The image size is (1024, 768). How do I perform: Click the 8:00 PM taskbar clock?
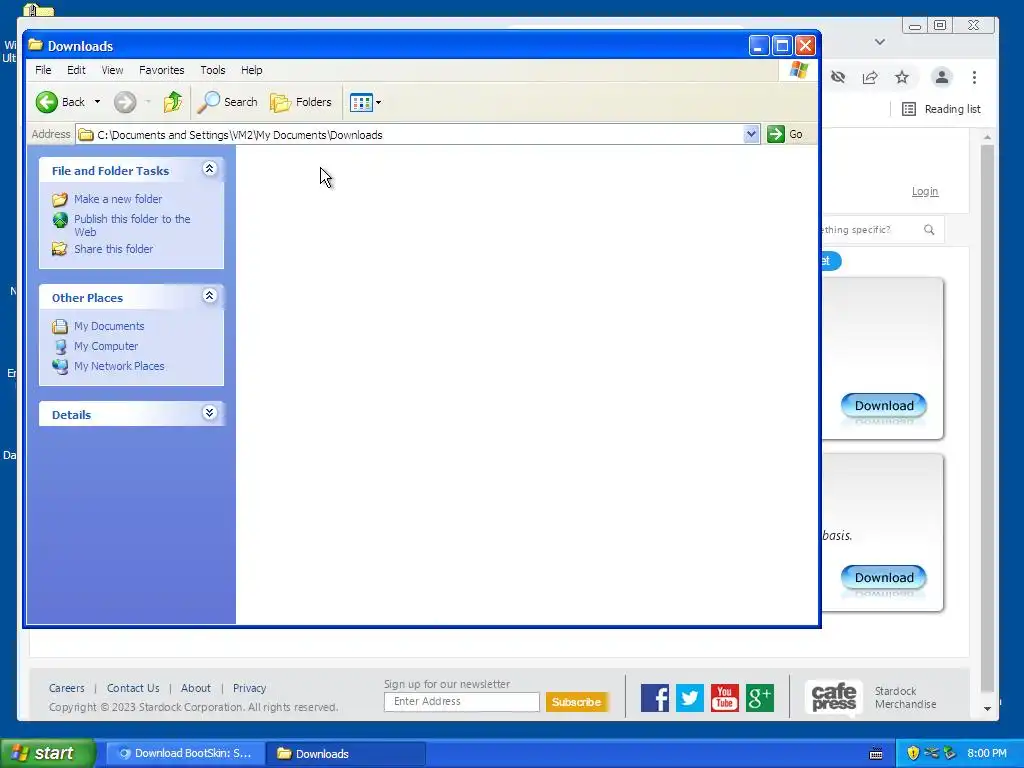(x=987, y=754)
